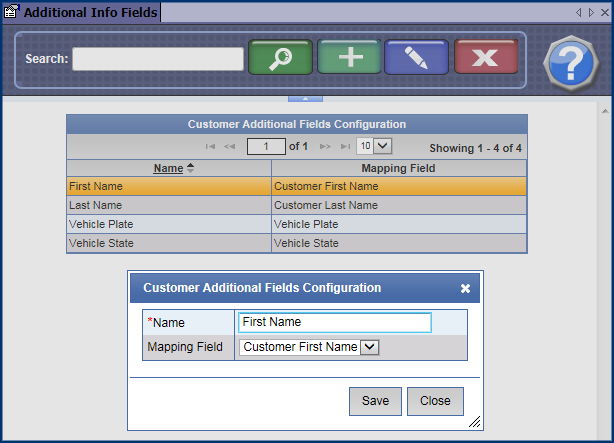Click the blue pencil edit button
Screen dimensions: 614x443
[x=417, y=58]
